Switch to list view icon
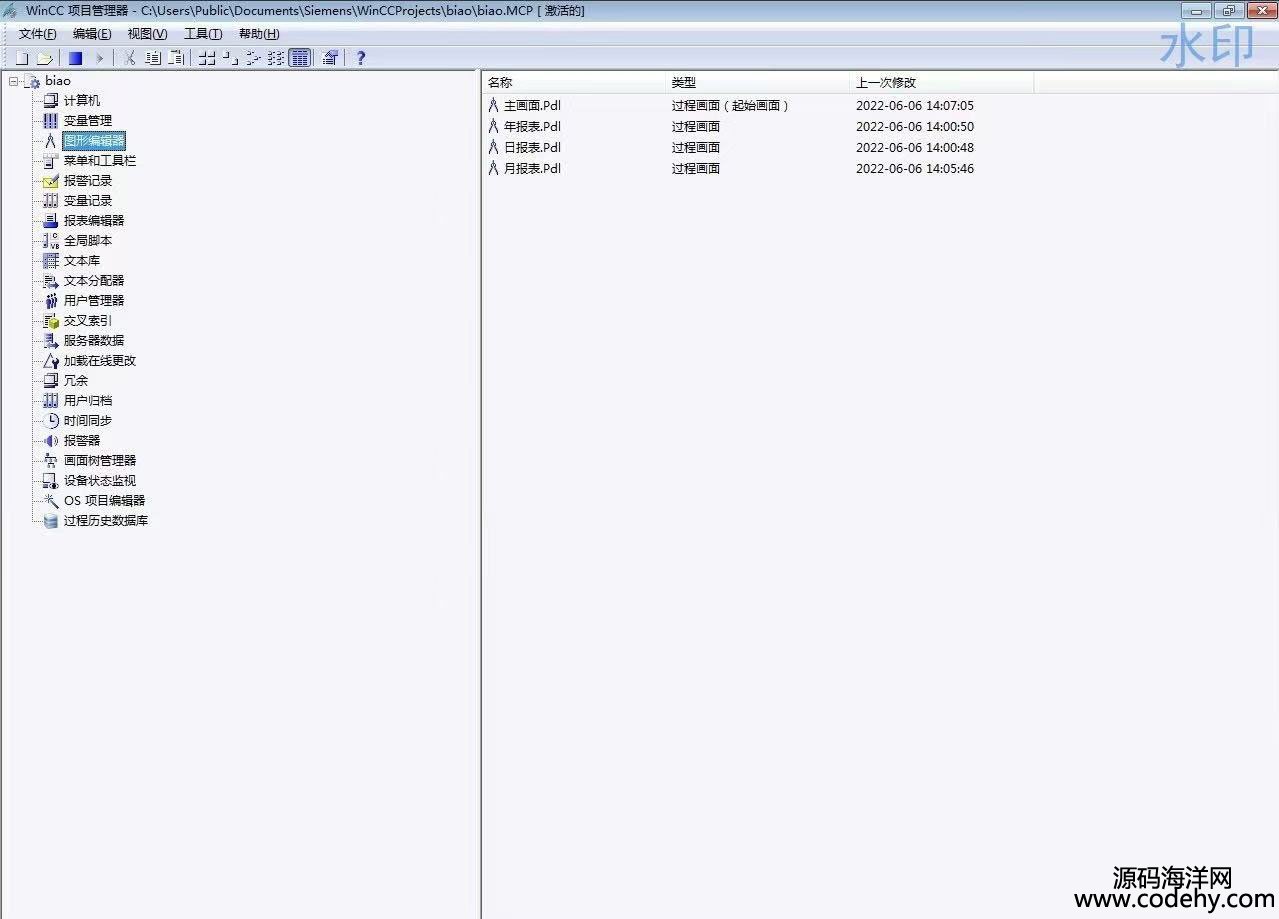The height and width of the screenshot is (919, 1279). point(276,58)
